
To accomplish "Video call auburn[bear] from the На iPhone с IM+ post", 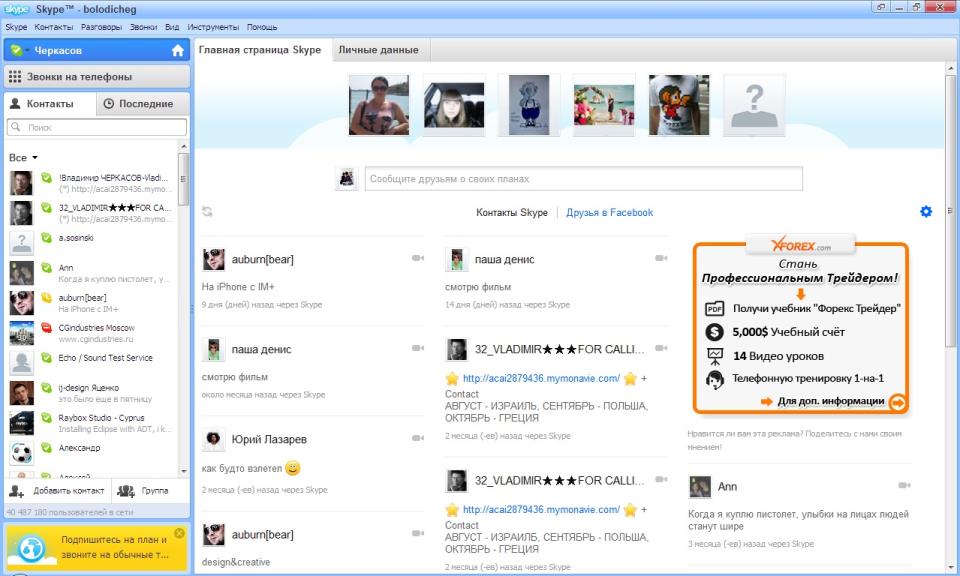I will point(418,258).
